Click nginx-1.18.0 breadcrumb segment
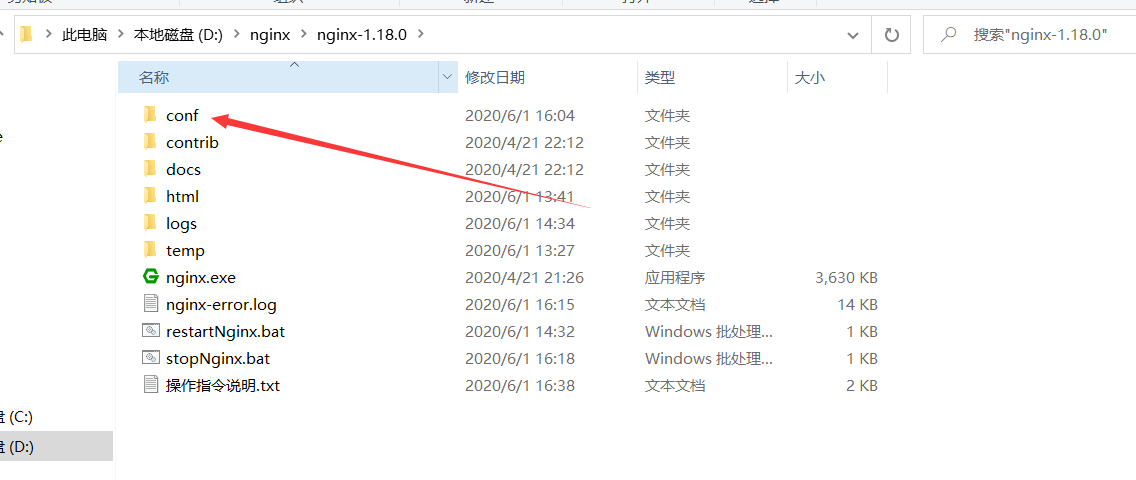Image resolution: width=1136 pixels, height=480 pixels. pyautogui.click(x=362, y=35)
